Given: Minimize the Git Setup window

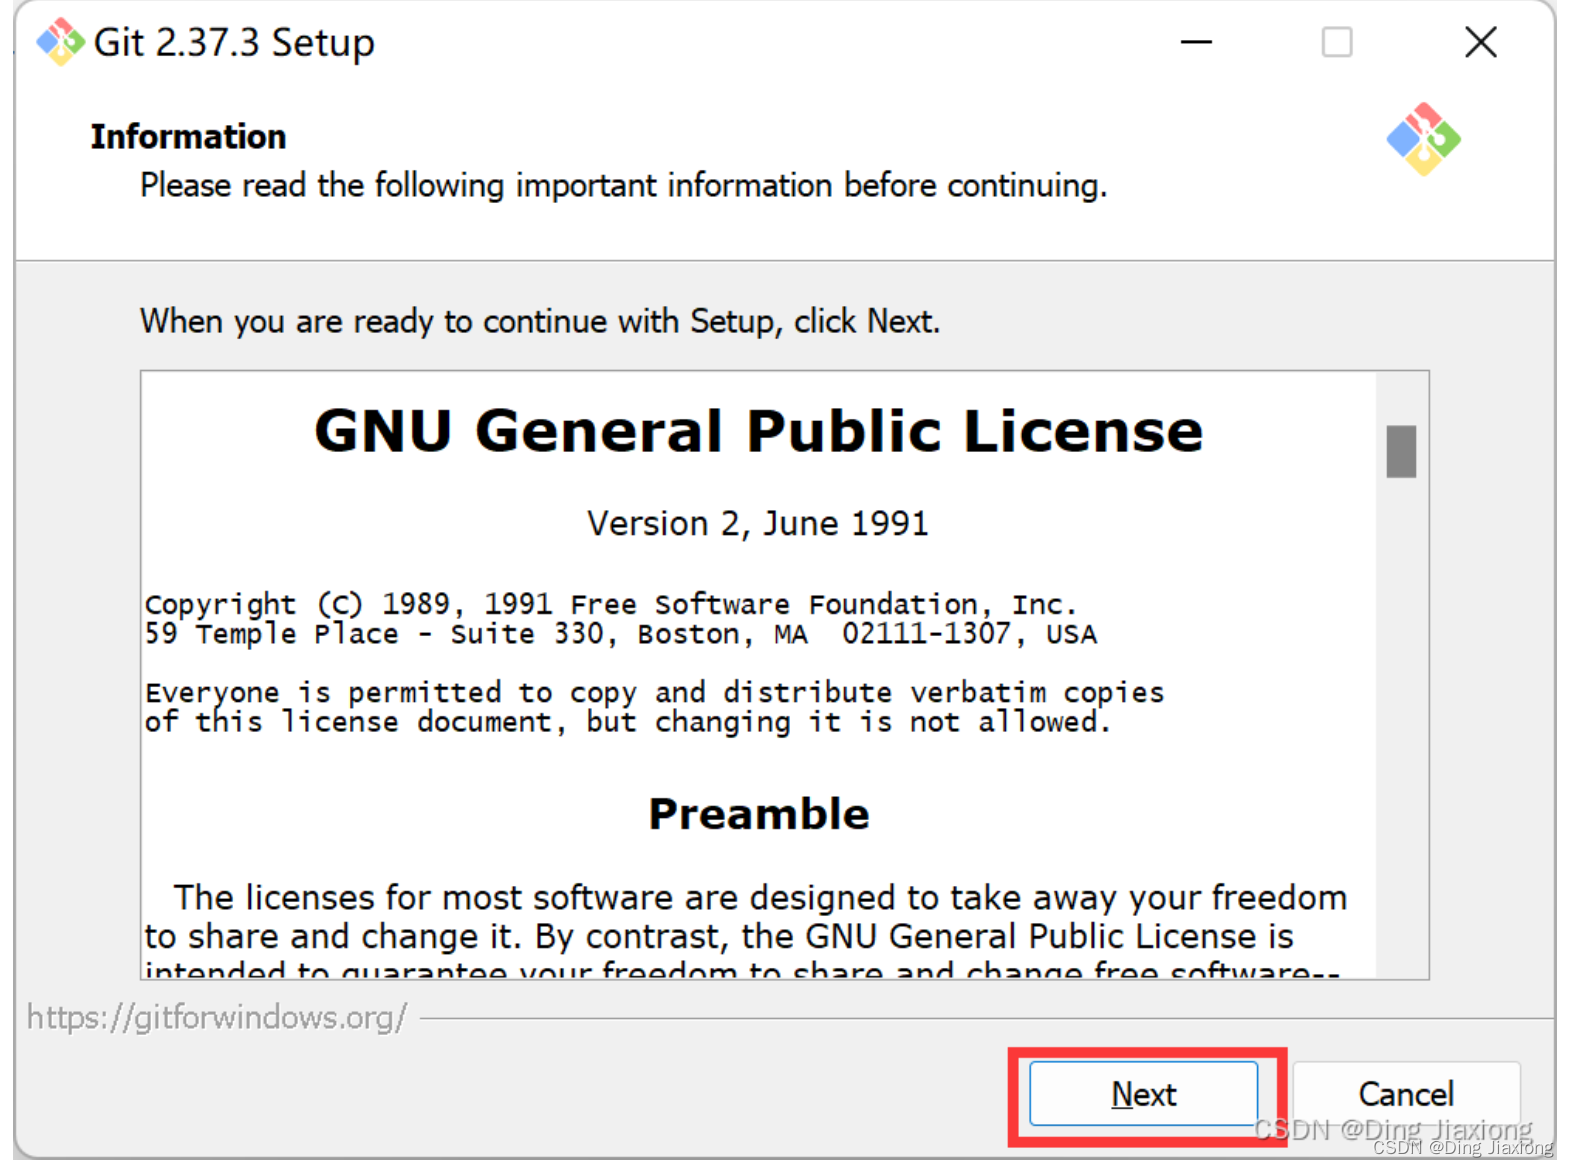Looking at the screenshot, I should point(1196,42).
